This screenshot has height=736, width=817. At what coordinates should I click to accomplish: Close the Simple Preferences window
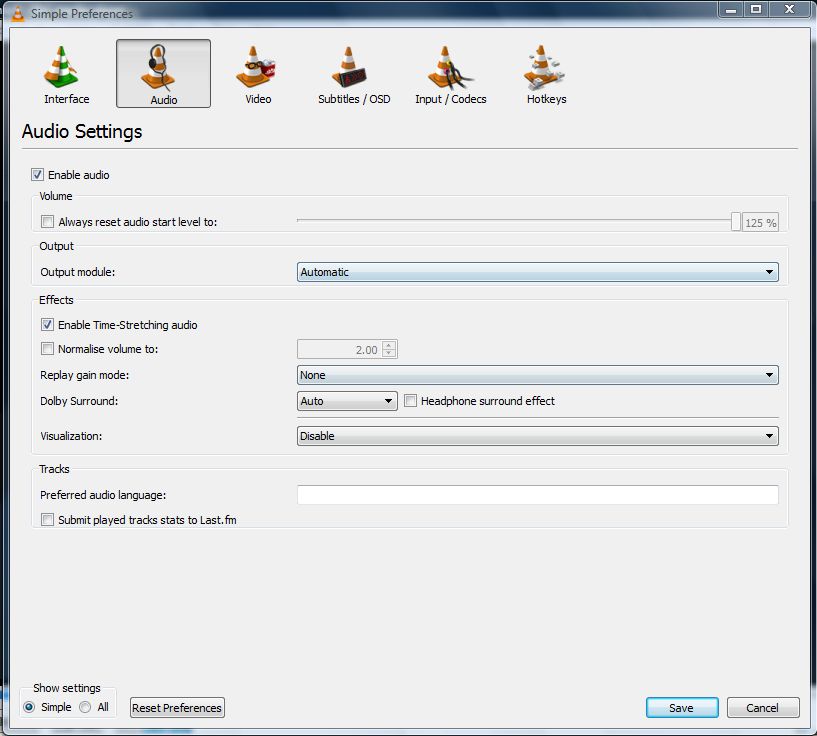click(x=789, y=9)
